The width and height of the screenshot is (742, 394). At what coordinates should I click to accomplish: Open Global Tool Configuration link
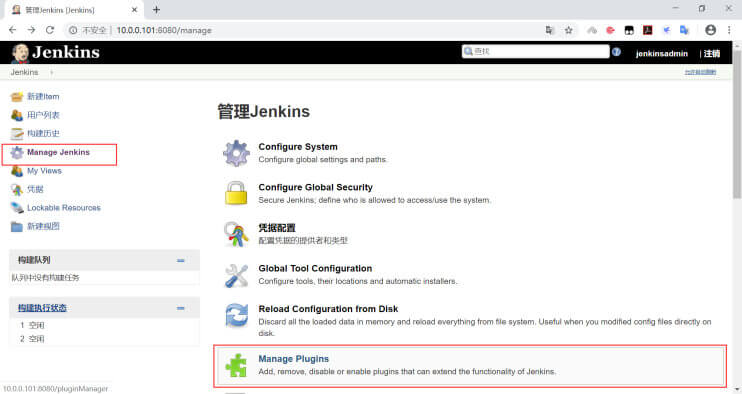315,268
